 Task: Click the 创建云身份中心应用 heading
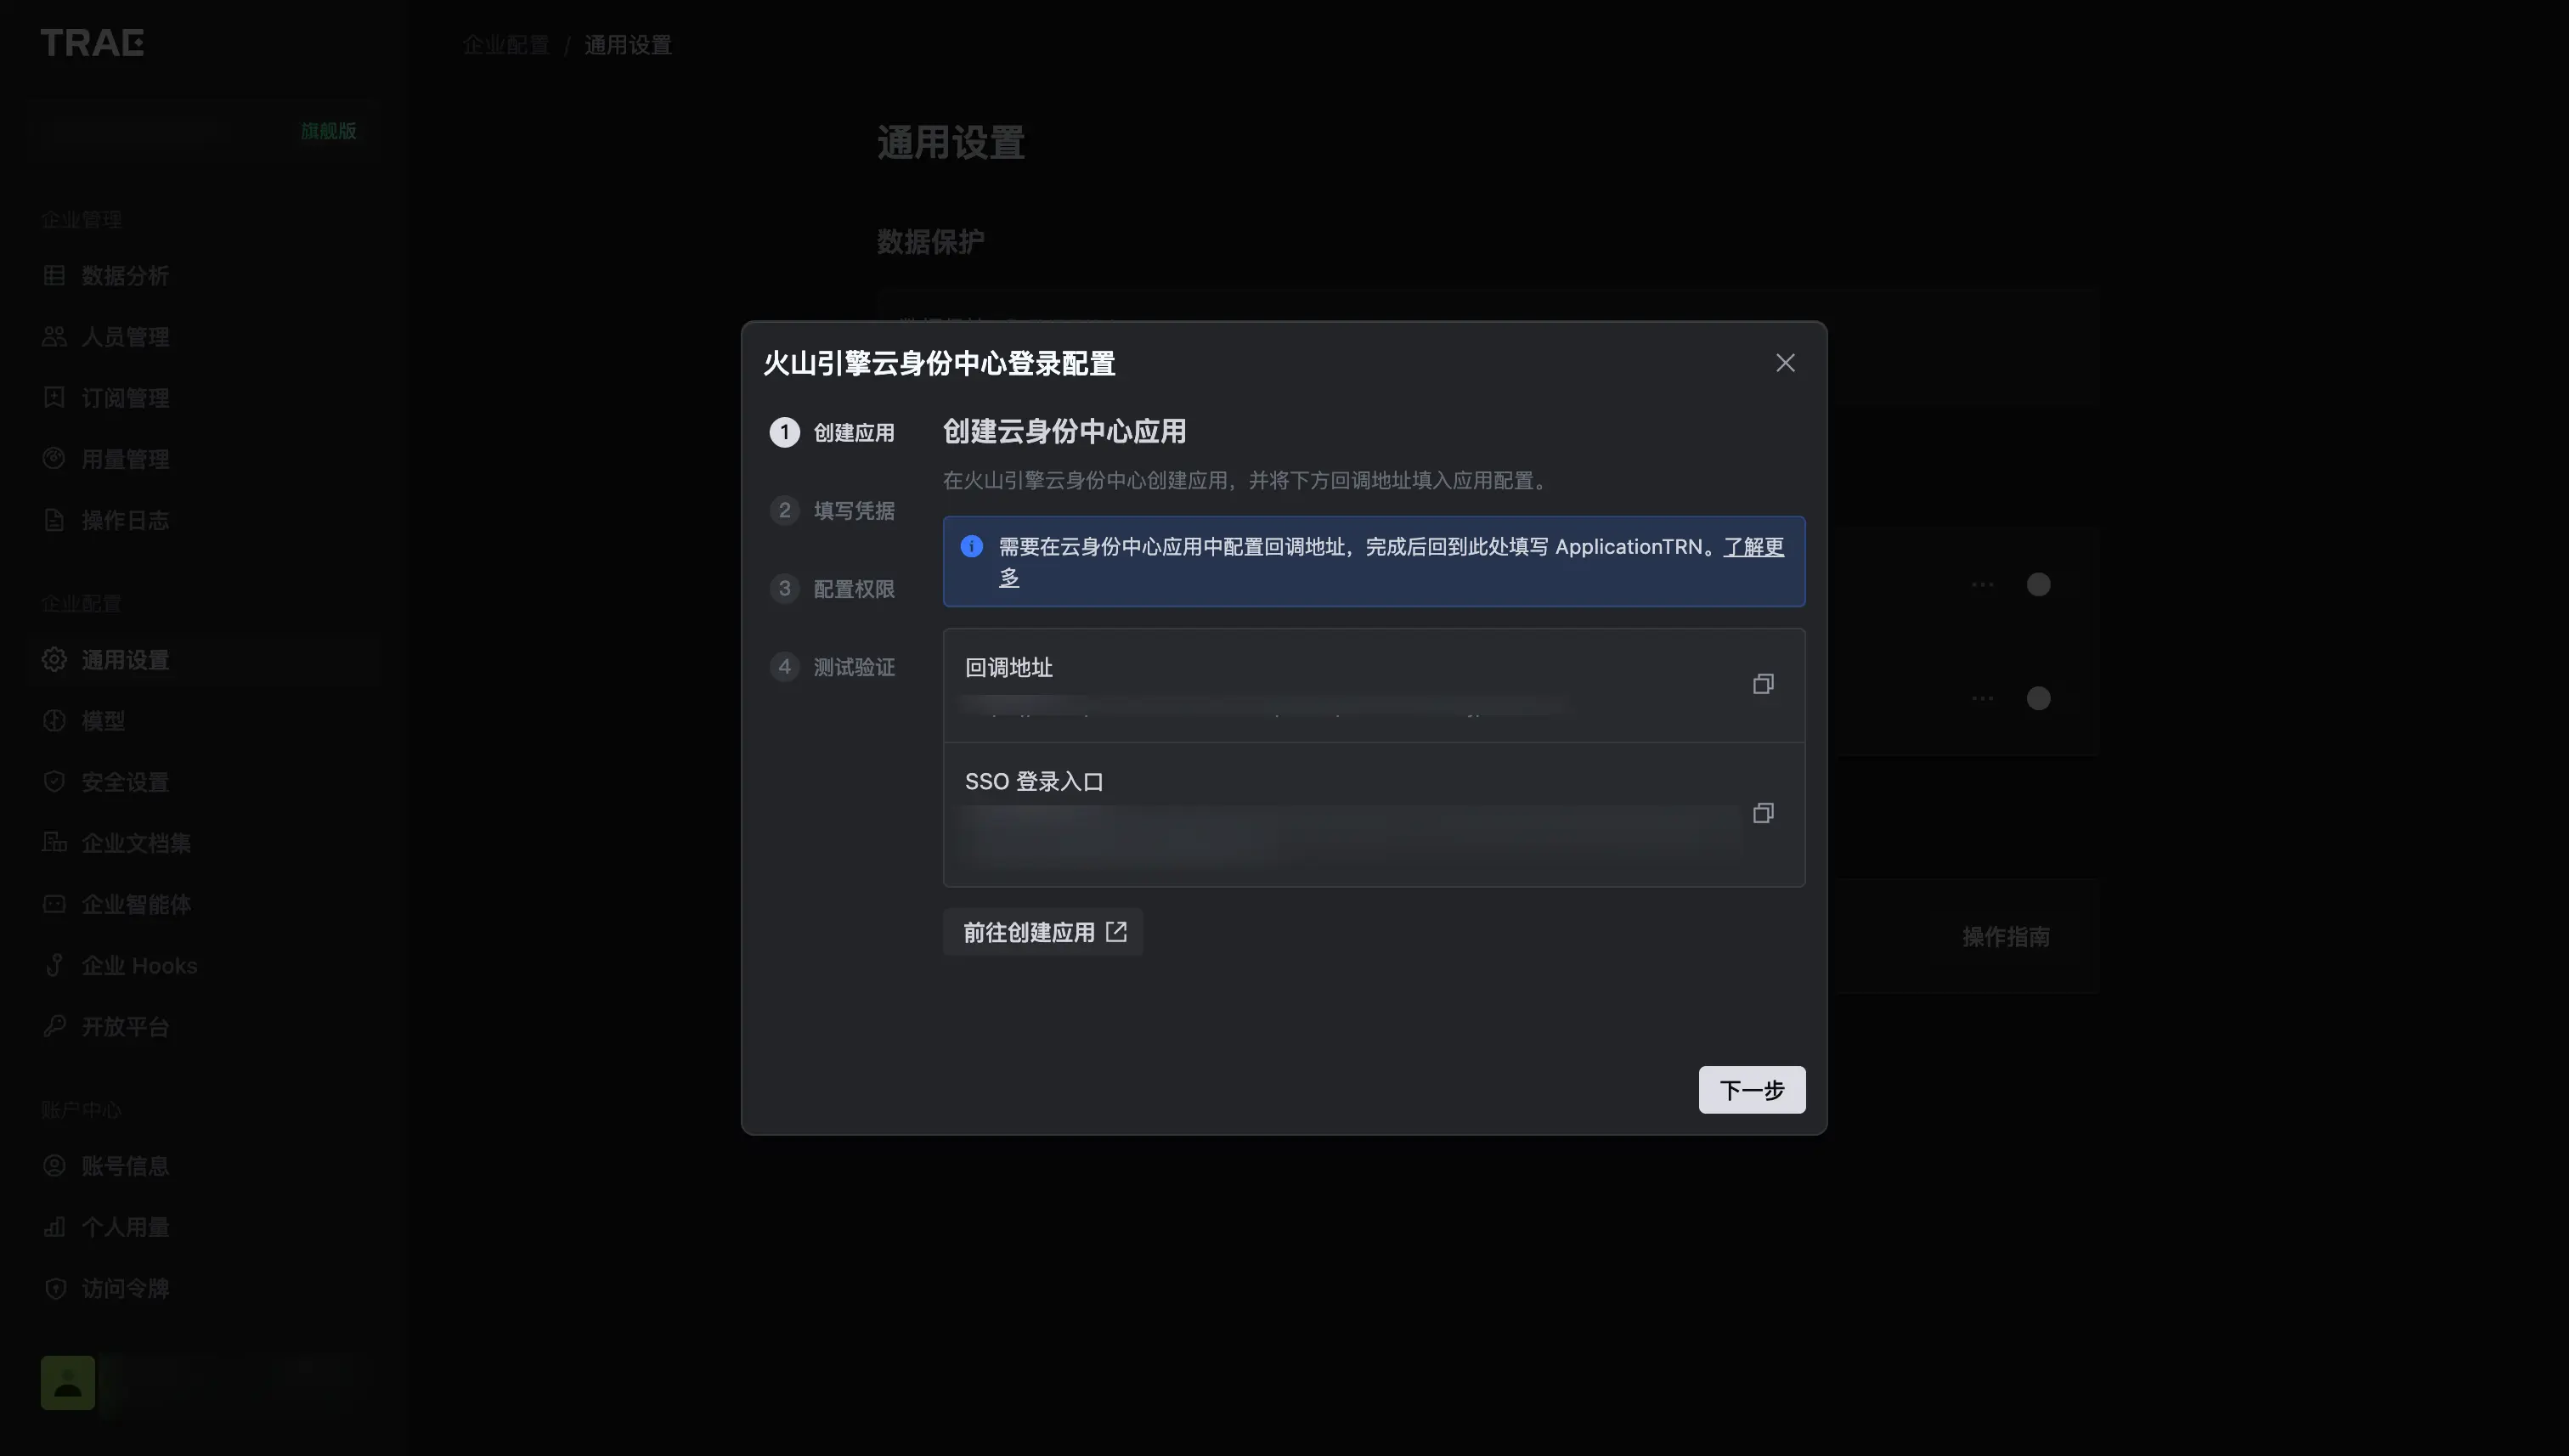pos(1064,432)
